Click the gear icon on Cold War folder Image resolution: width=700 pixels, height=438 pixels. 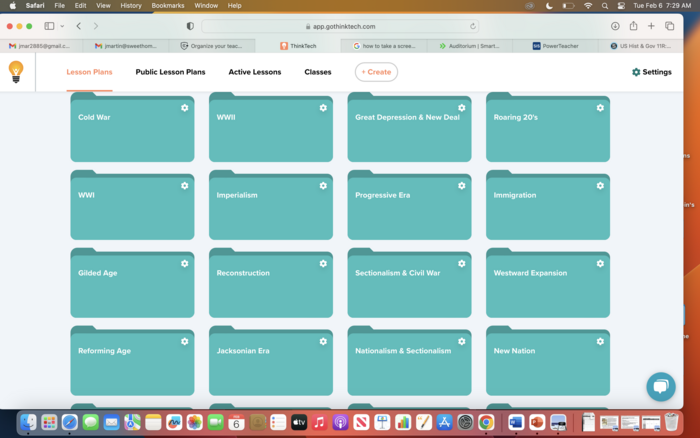[184, 108]
